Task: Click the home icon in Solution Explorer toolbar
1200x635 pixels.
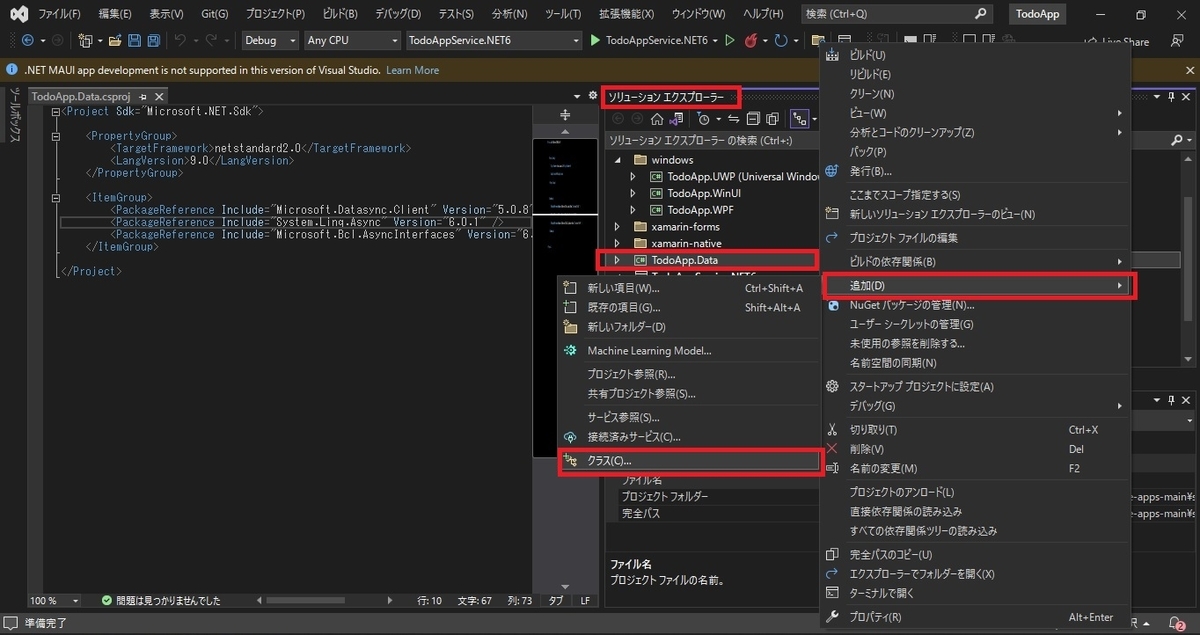Action: [657, 119]
